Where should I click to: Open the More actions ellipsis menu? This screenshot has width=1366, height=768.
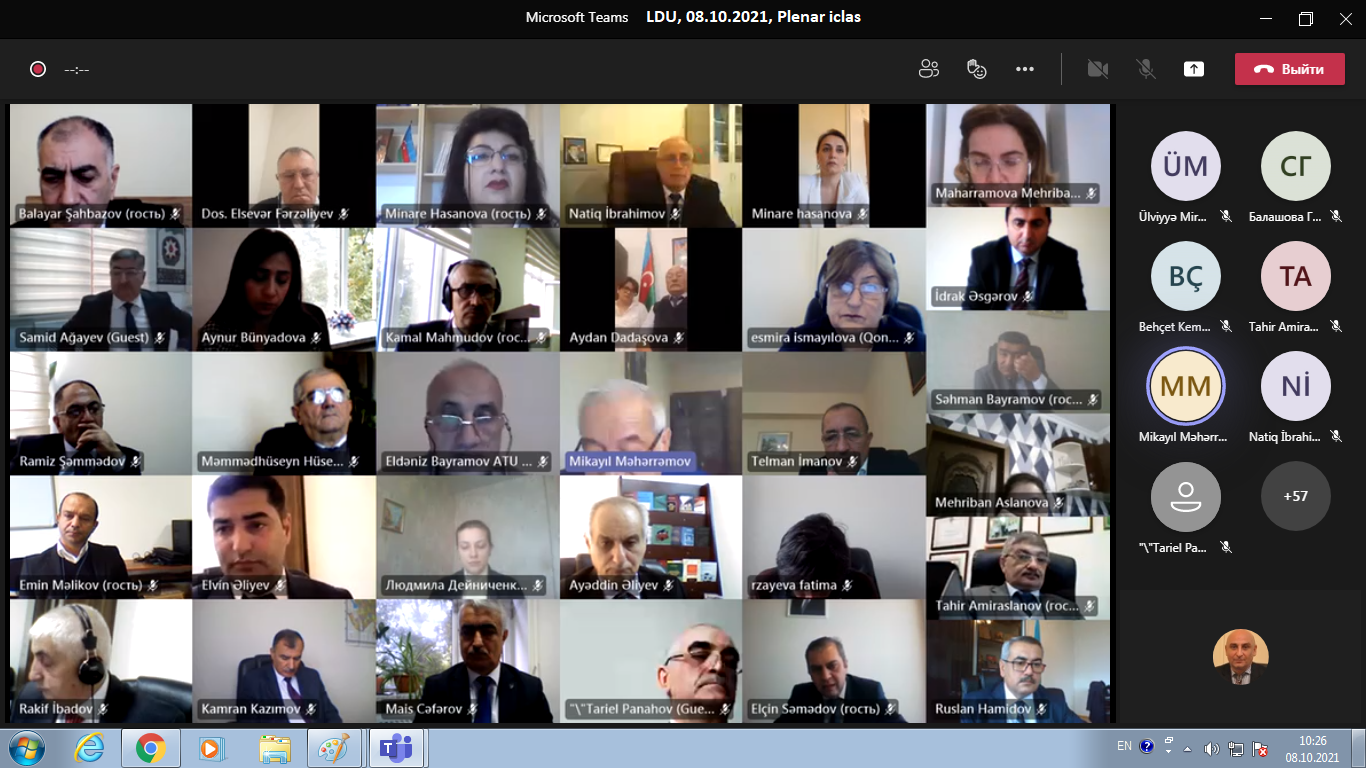[1025, 69]
